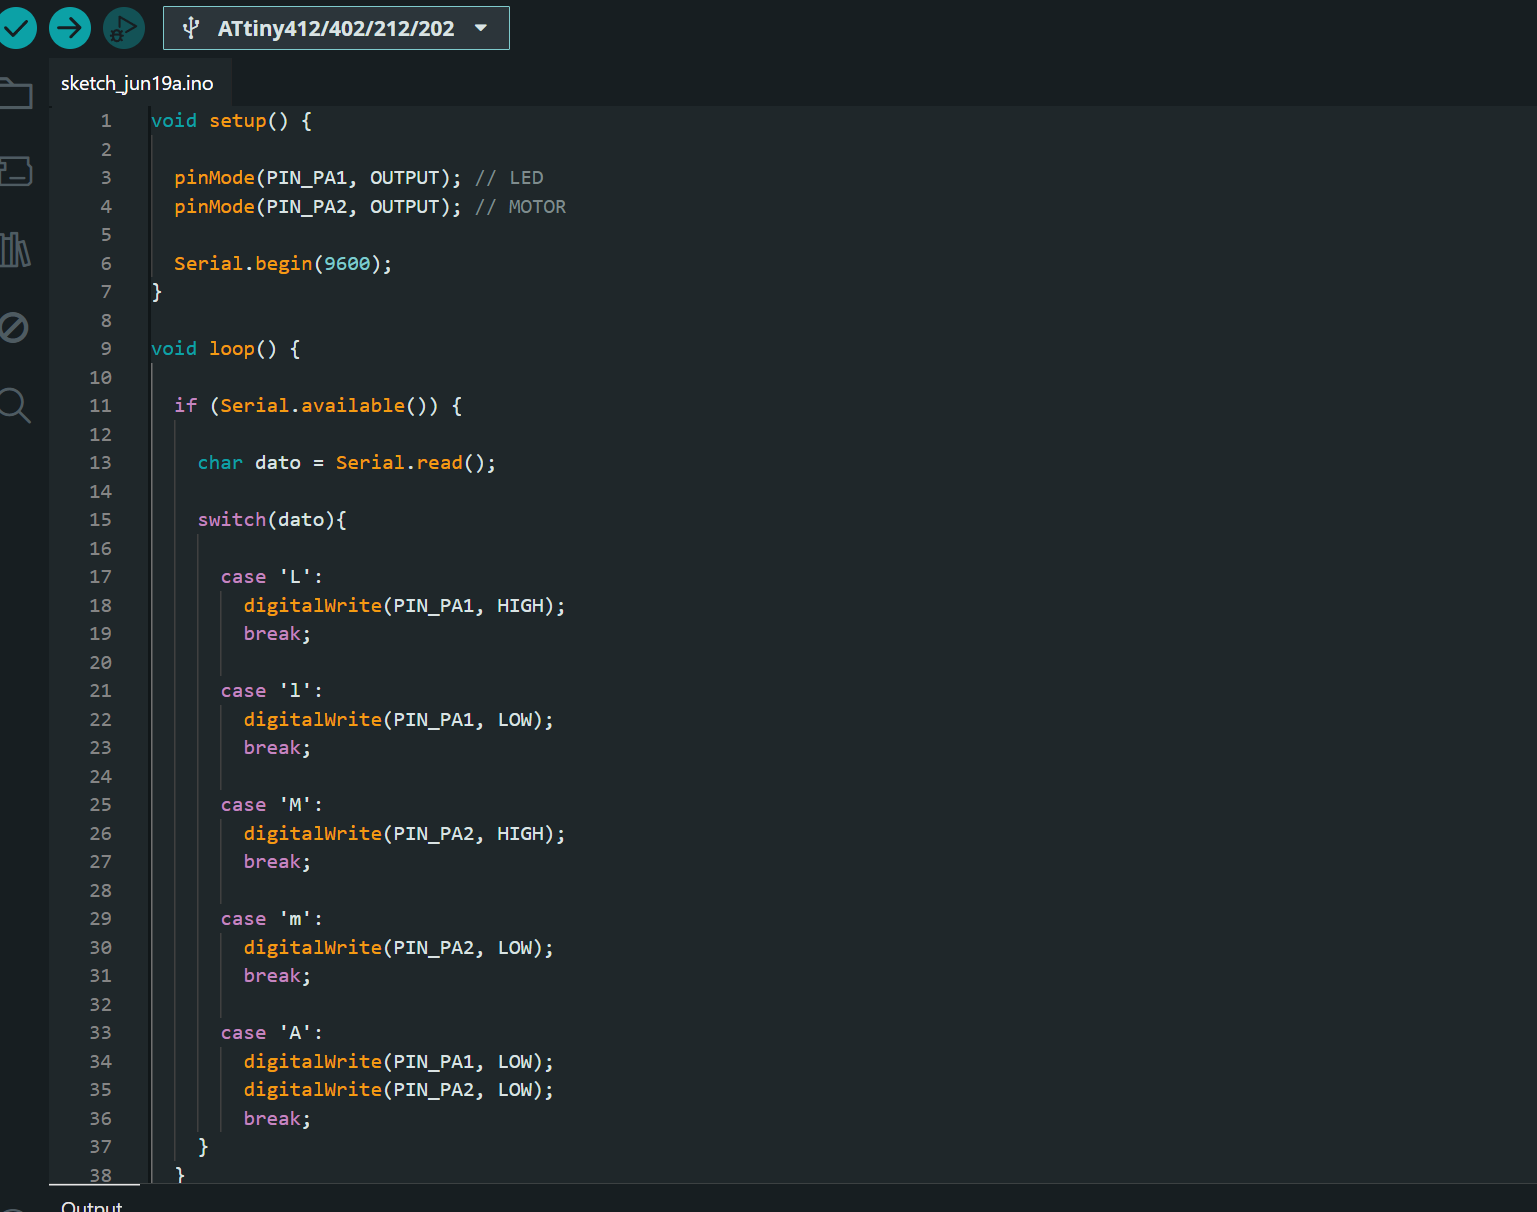Viewport: 1537px width, 1212px height.
Task: Click the board selector dropdown arrow
Action: coord(481,28)
